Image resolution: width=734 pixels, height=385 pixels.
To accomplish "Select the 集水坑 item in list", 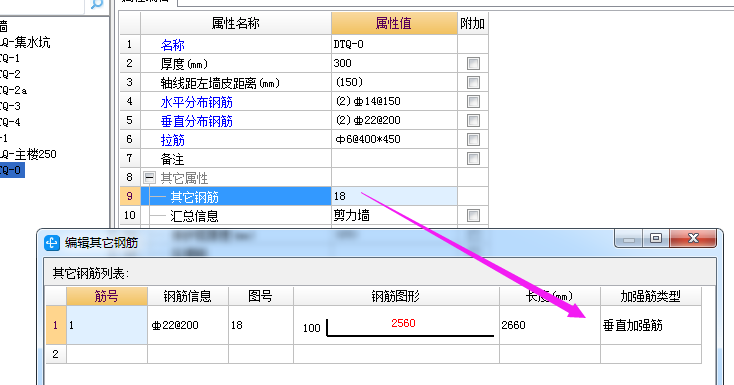I will click(x=25, y=43).
